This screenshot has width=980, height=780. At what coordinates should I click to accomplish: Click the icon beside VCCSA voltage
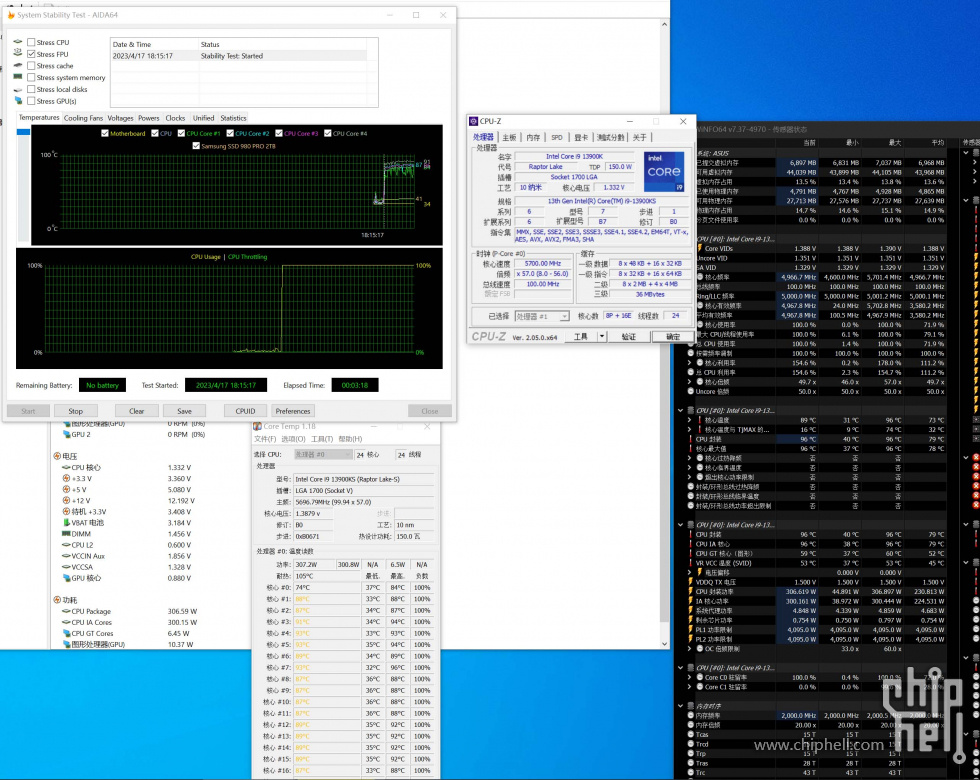point(66,567)
